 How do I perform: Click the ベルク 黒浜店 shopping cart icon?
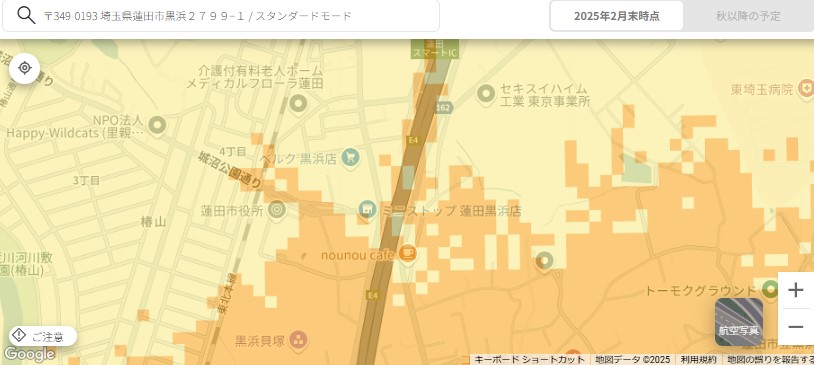coord(351,157)
